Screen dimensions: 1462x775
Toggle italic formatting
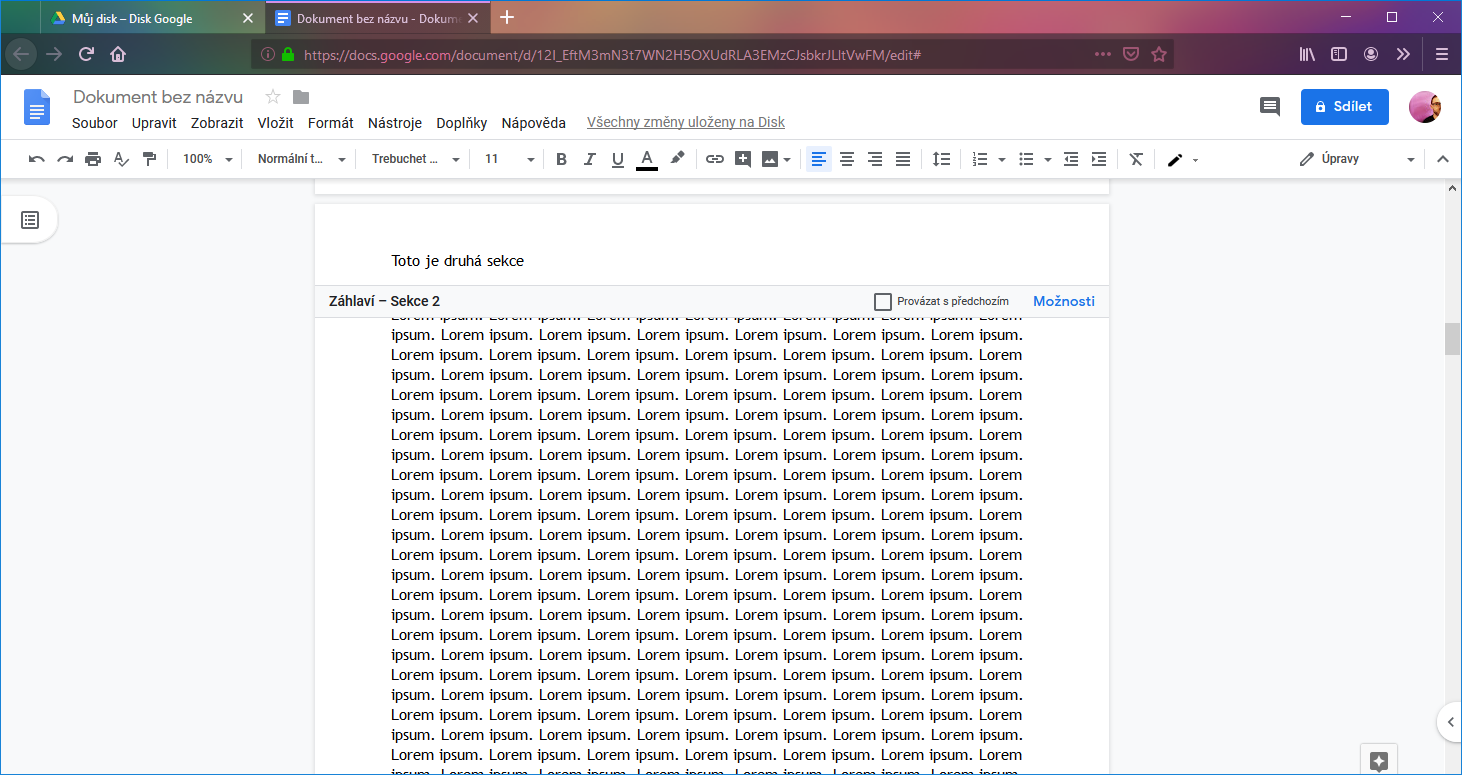point(589,159)
